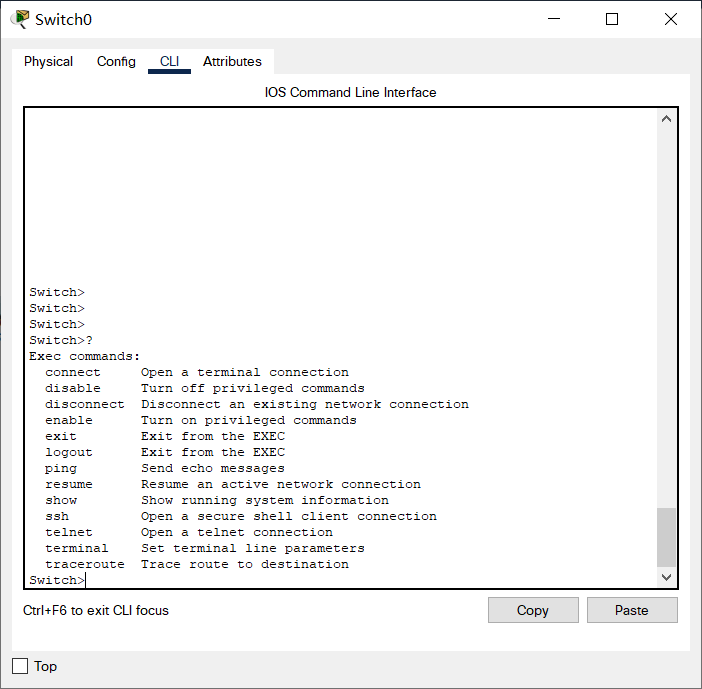This screenshot has height=689, width=702.
Task: Click 'Open a terminal connection' description
Action: click(x=245, y=372)
